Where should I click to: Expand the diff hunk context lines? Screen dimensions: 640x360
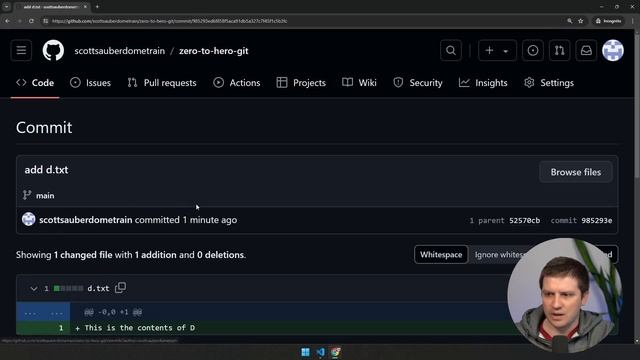click(x=43, y=312)
